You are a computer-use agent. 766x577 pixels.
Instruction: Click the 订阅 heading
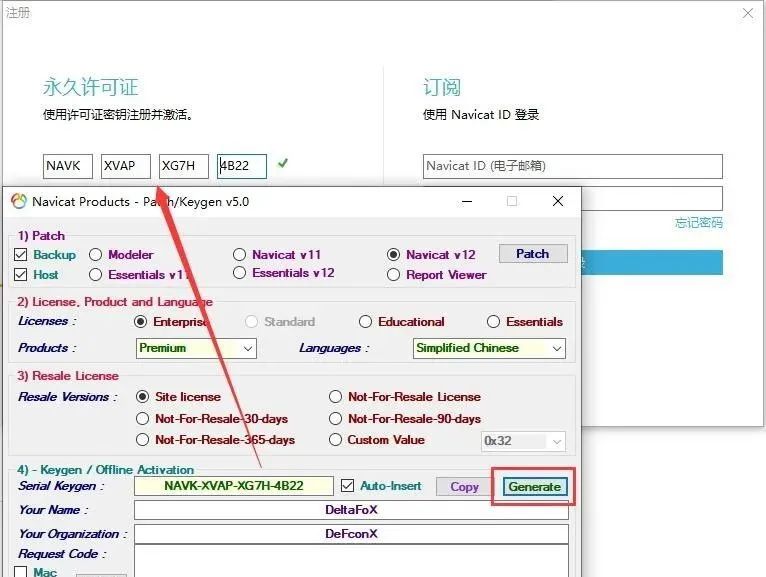442,87
